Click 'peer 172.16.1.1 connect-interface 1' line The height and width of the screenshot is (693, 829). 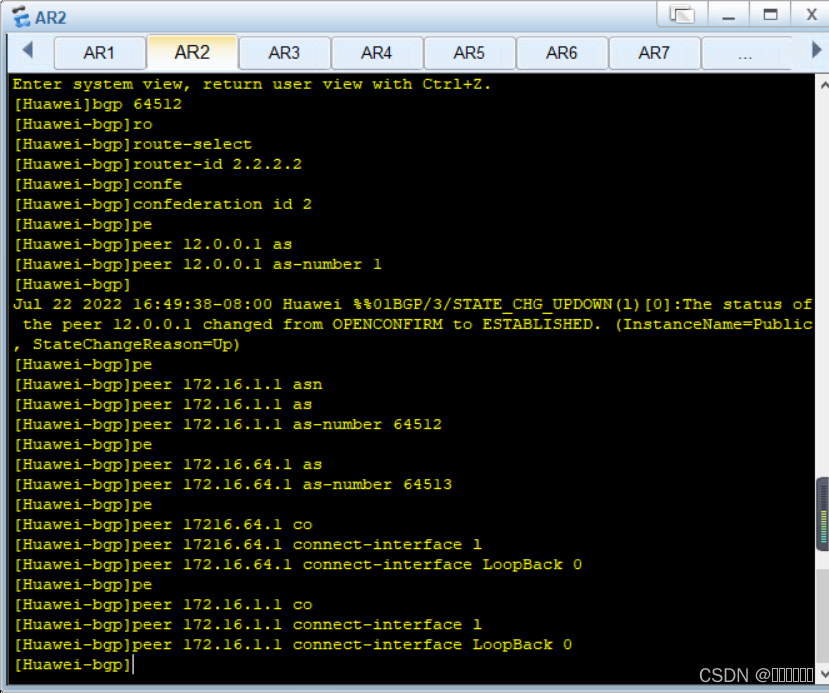(248, 625)
